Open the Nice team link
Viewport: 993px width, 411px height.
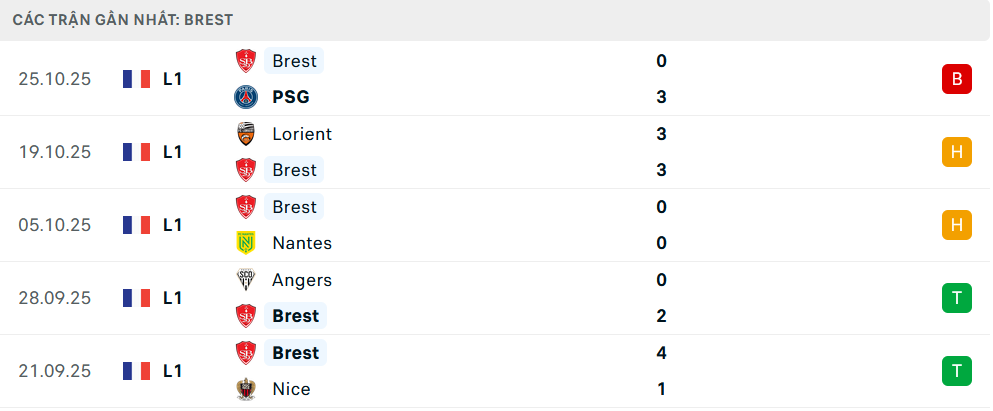pos(291,389)
